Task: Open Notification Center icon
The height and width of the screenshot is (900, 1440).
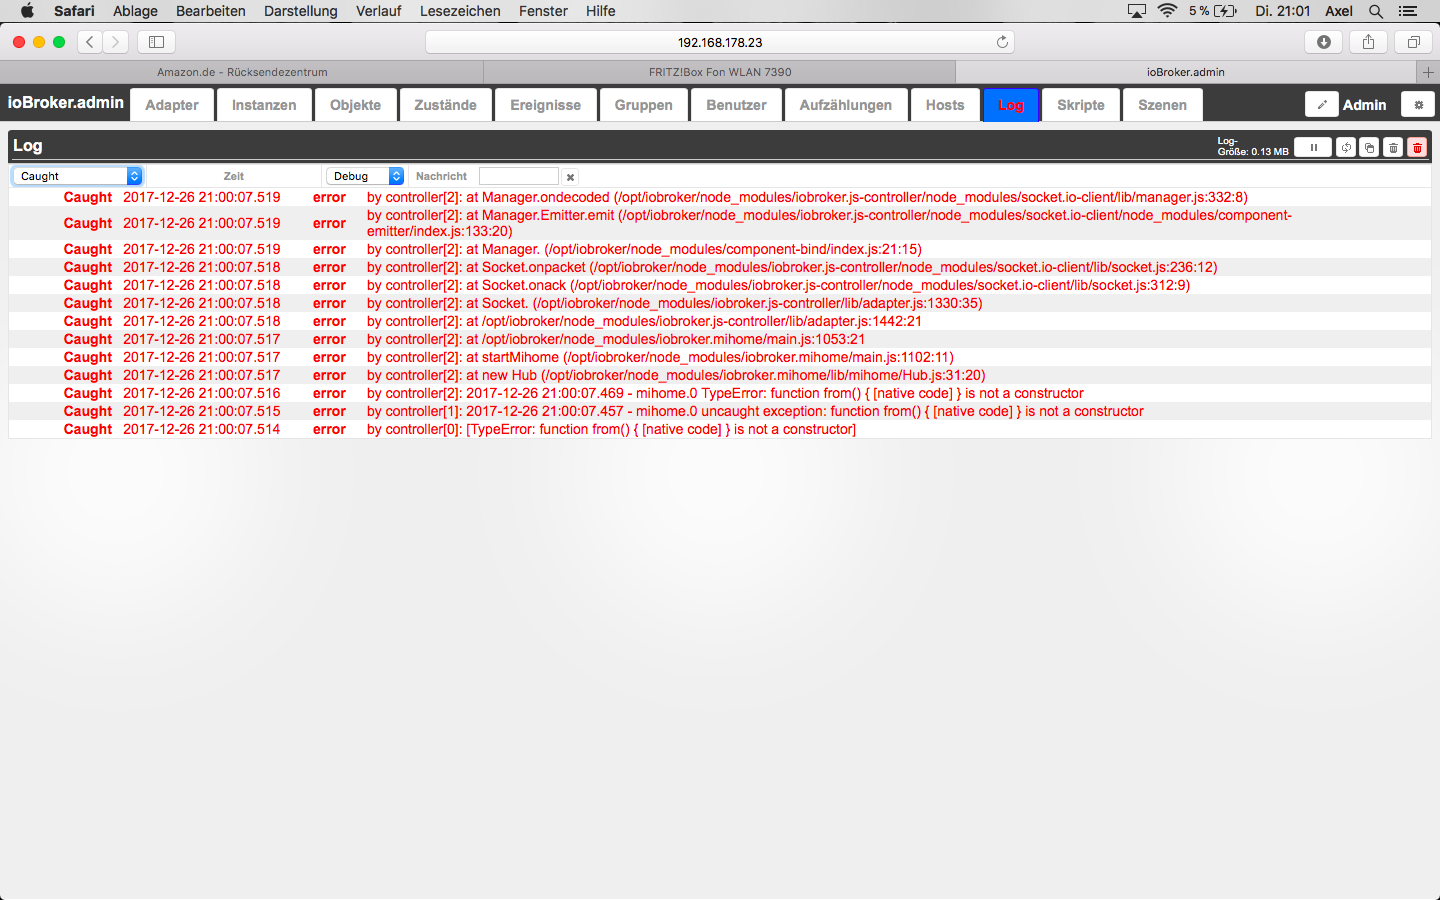Action: point(1408,11)
